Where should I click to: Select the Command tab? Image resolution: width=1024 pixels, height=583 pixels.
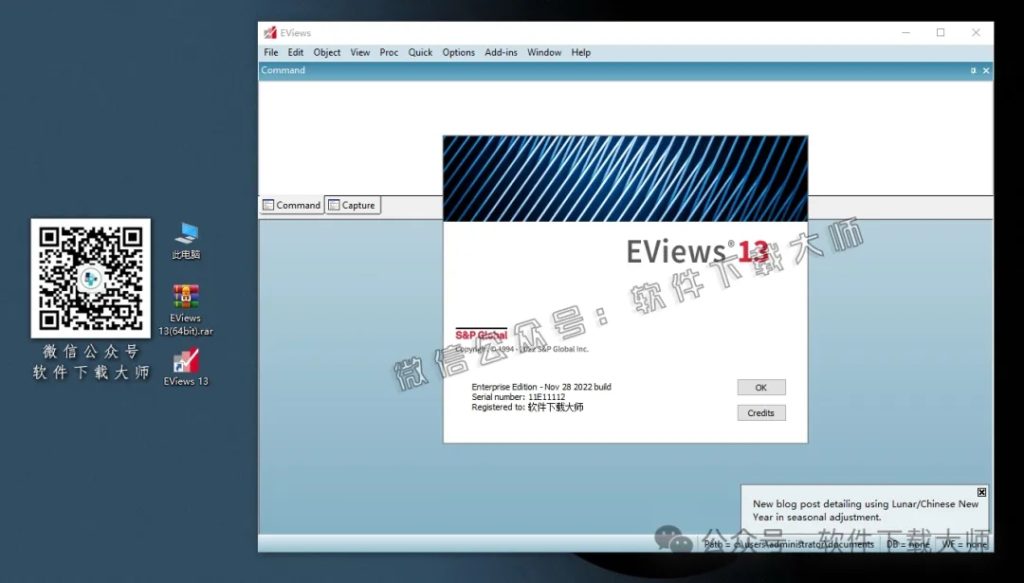coord(292,204)
